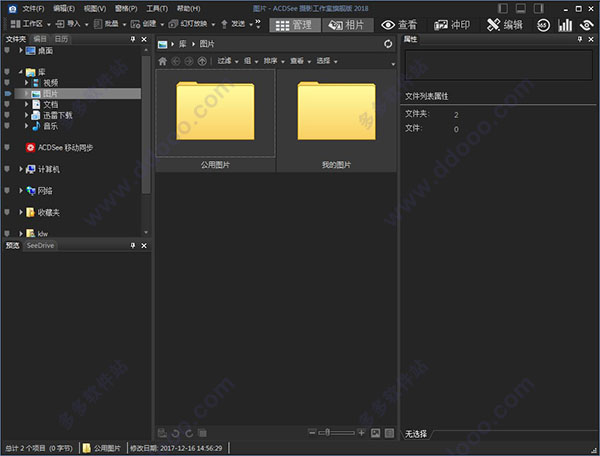
Task: Open the 365 mode icon
Action: pyautogui.click(x=543, y=25)
